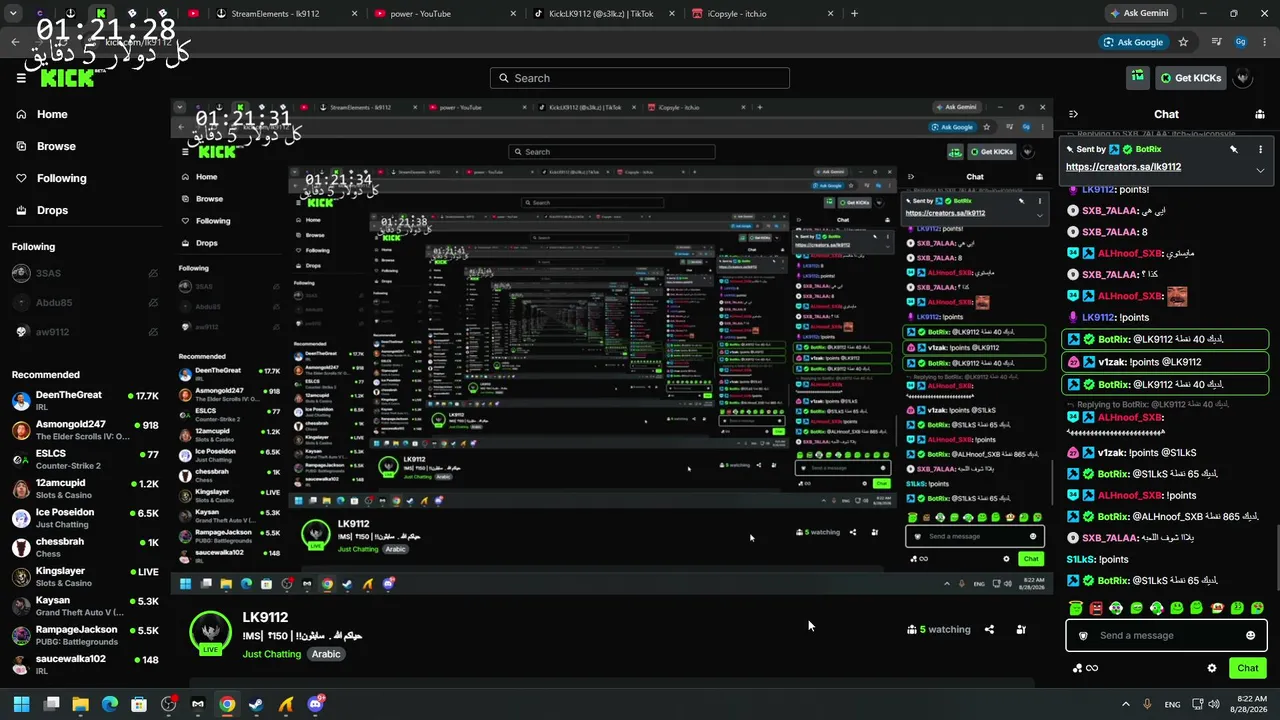Image resolution: width=1280 pixels, height=720 pixels.
Task: Click the Get KICKs button
Action: point(1190,78)
